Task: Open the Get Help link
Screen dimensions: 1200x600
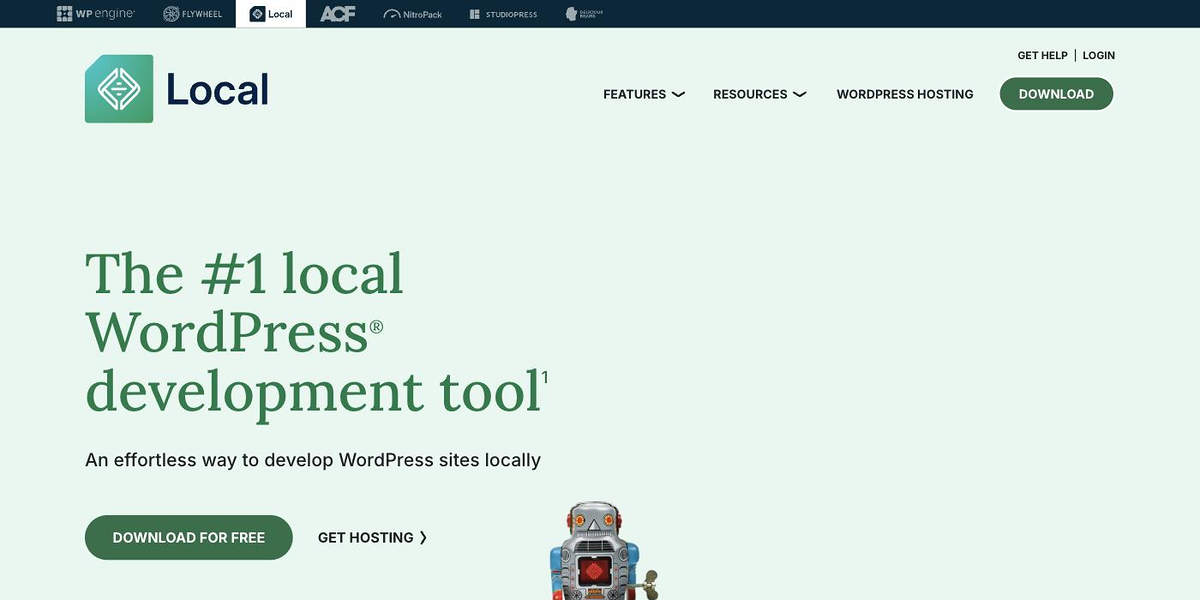Action: pyautogui.click(x=1042, y=56)
